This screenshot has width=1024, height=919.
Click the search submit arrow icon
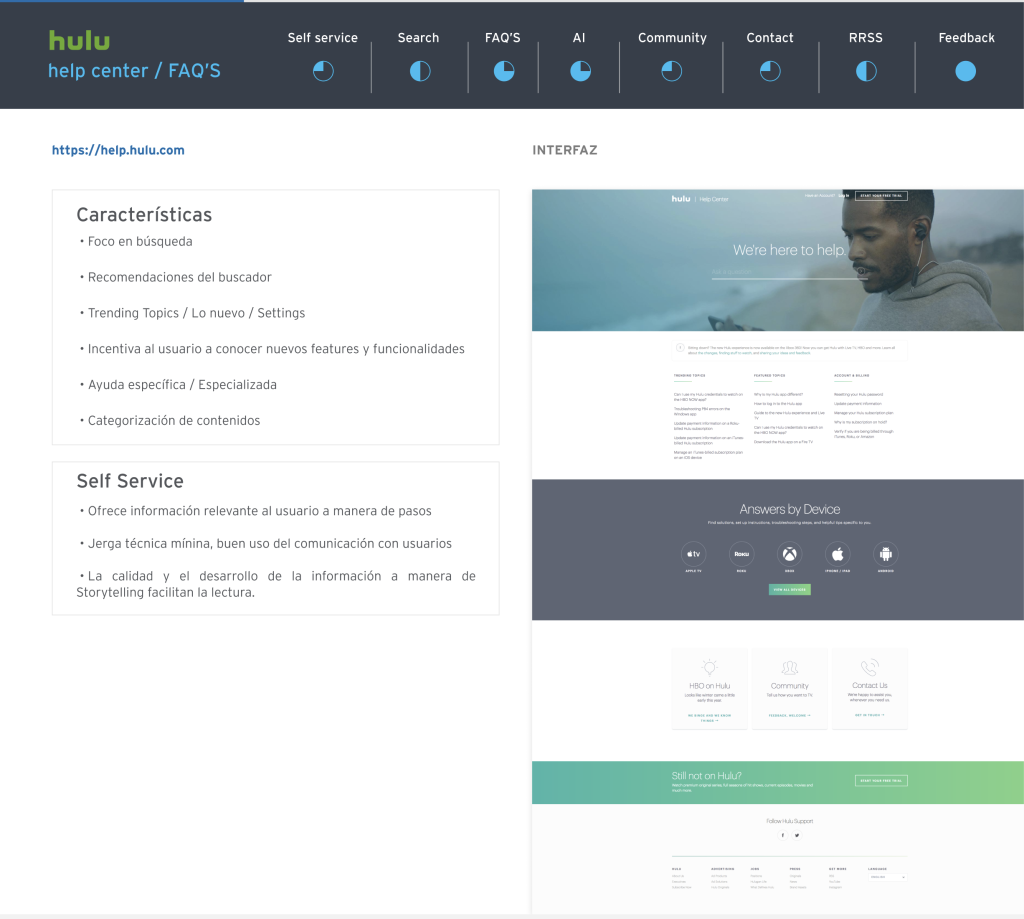tap(861, 271)
